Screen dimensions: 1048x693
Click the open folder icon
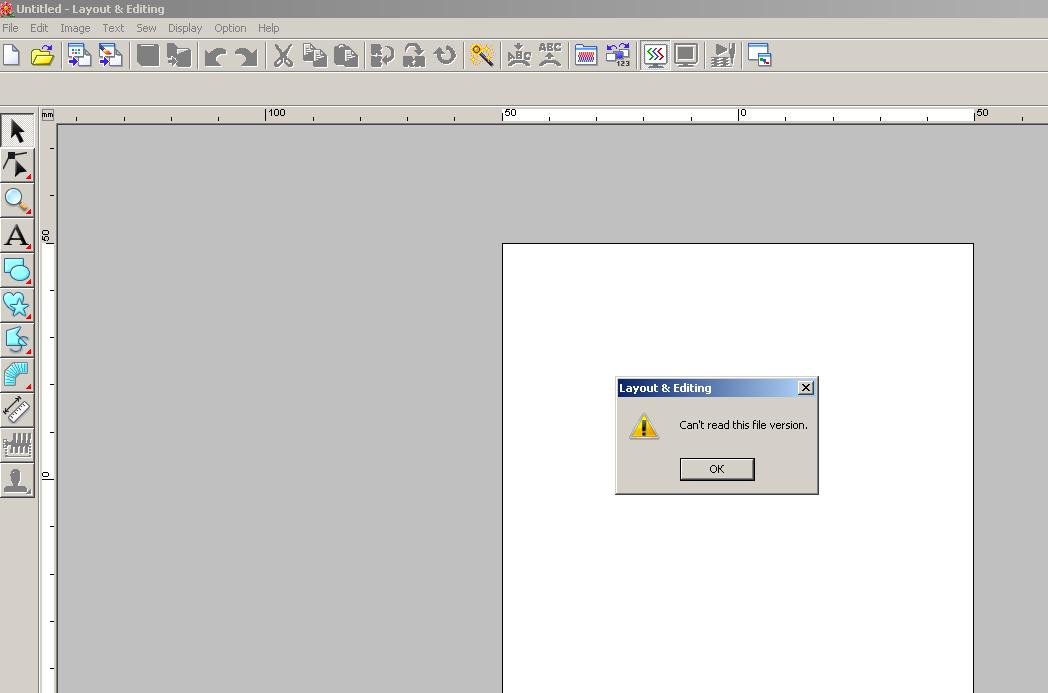(x=42, y=56)
